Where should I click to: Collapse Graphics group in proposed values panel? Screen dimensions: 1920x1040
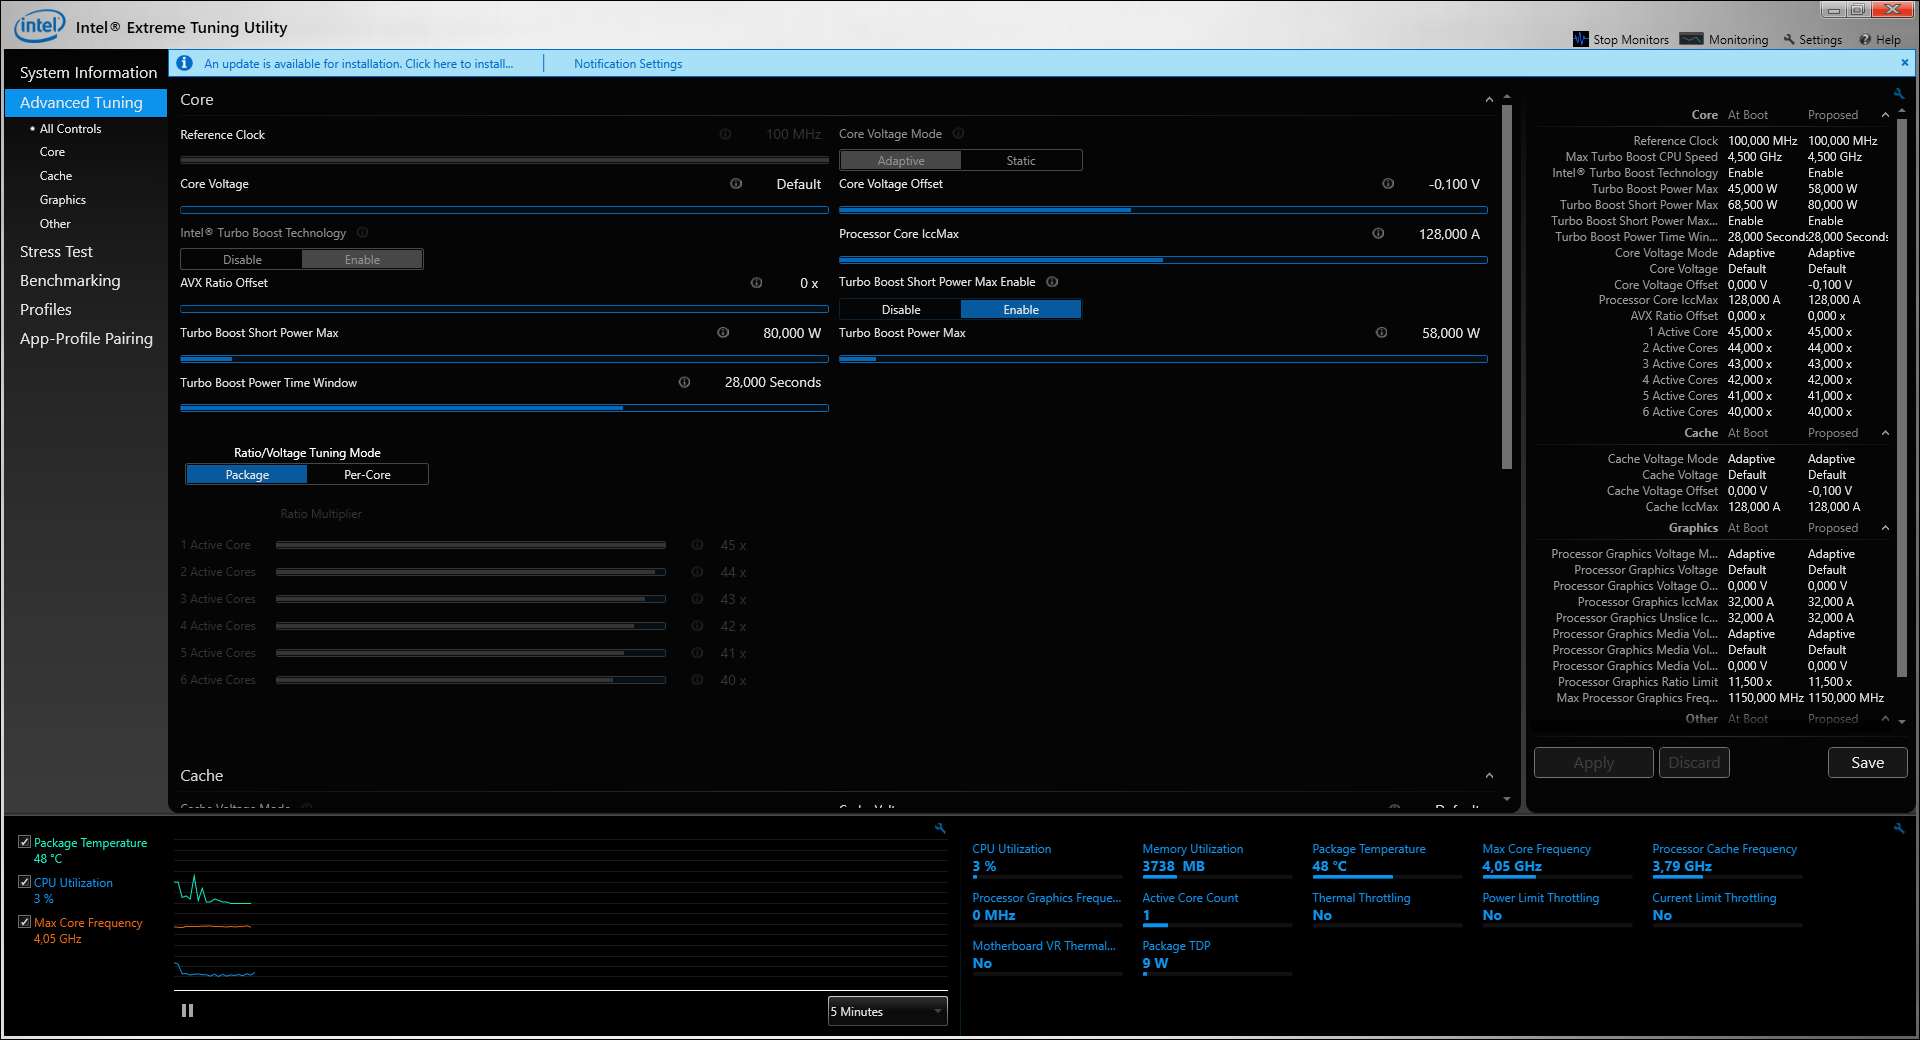click(x=1885, y=528)
